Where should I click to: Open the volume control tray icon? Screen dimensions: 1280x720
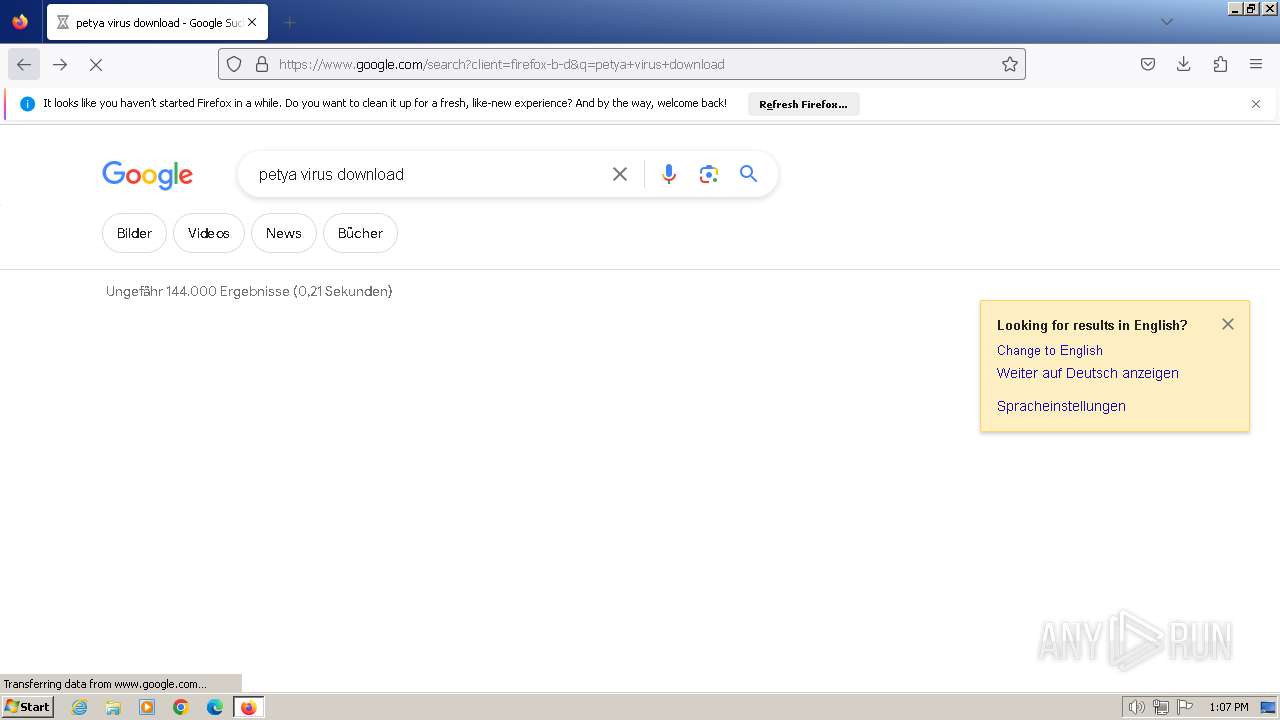tap(1137, 707)
